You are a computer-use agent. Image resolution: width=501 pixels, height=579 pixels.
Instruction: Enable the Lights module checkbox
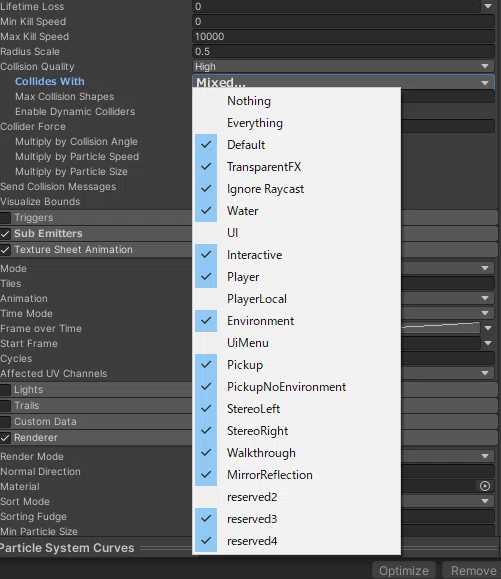5,390
